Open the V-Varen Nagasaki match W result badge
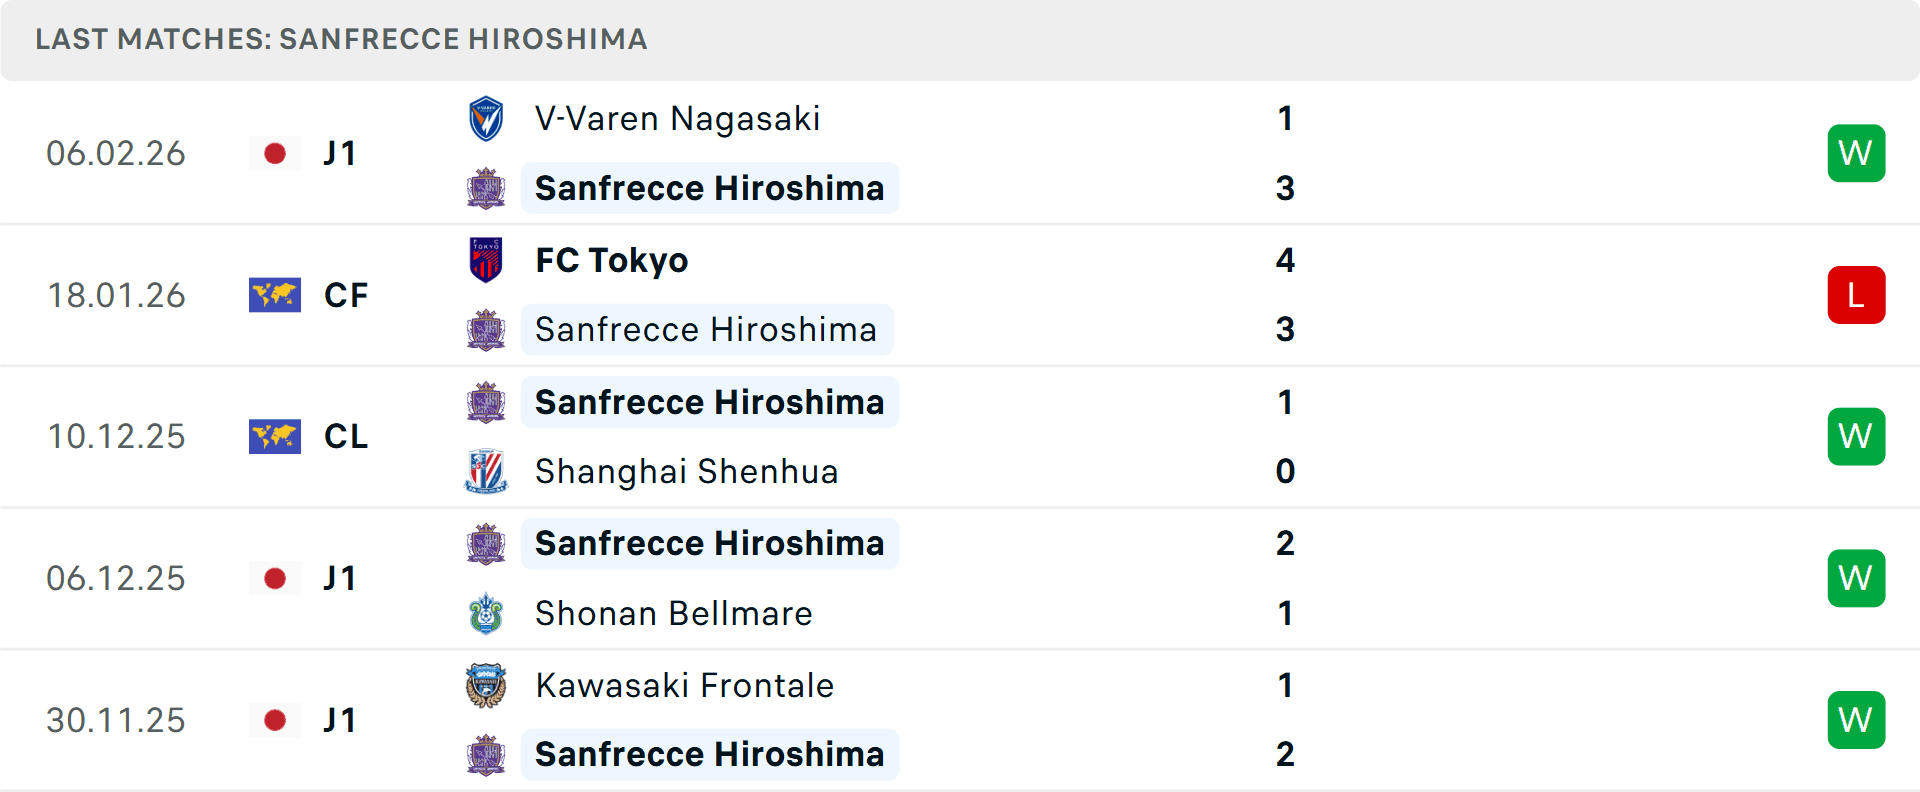The height and width of the screenshot is (792, 1920). (1856, 153)
